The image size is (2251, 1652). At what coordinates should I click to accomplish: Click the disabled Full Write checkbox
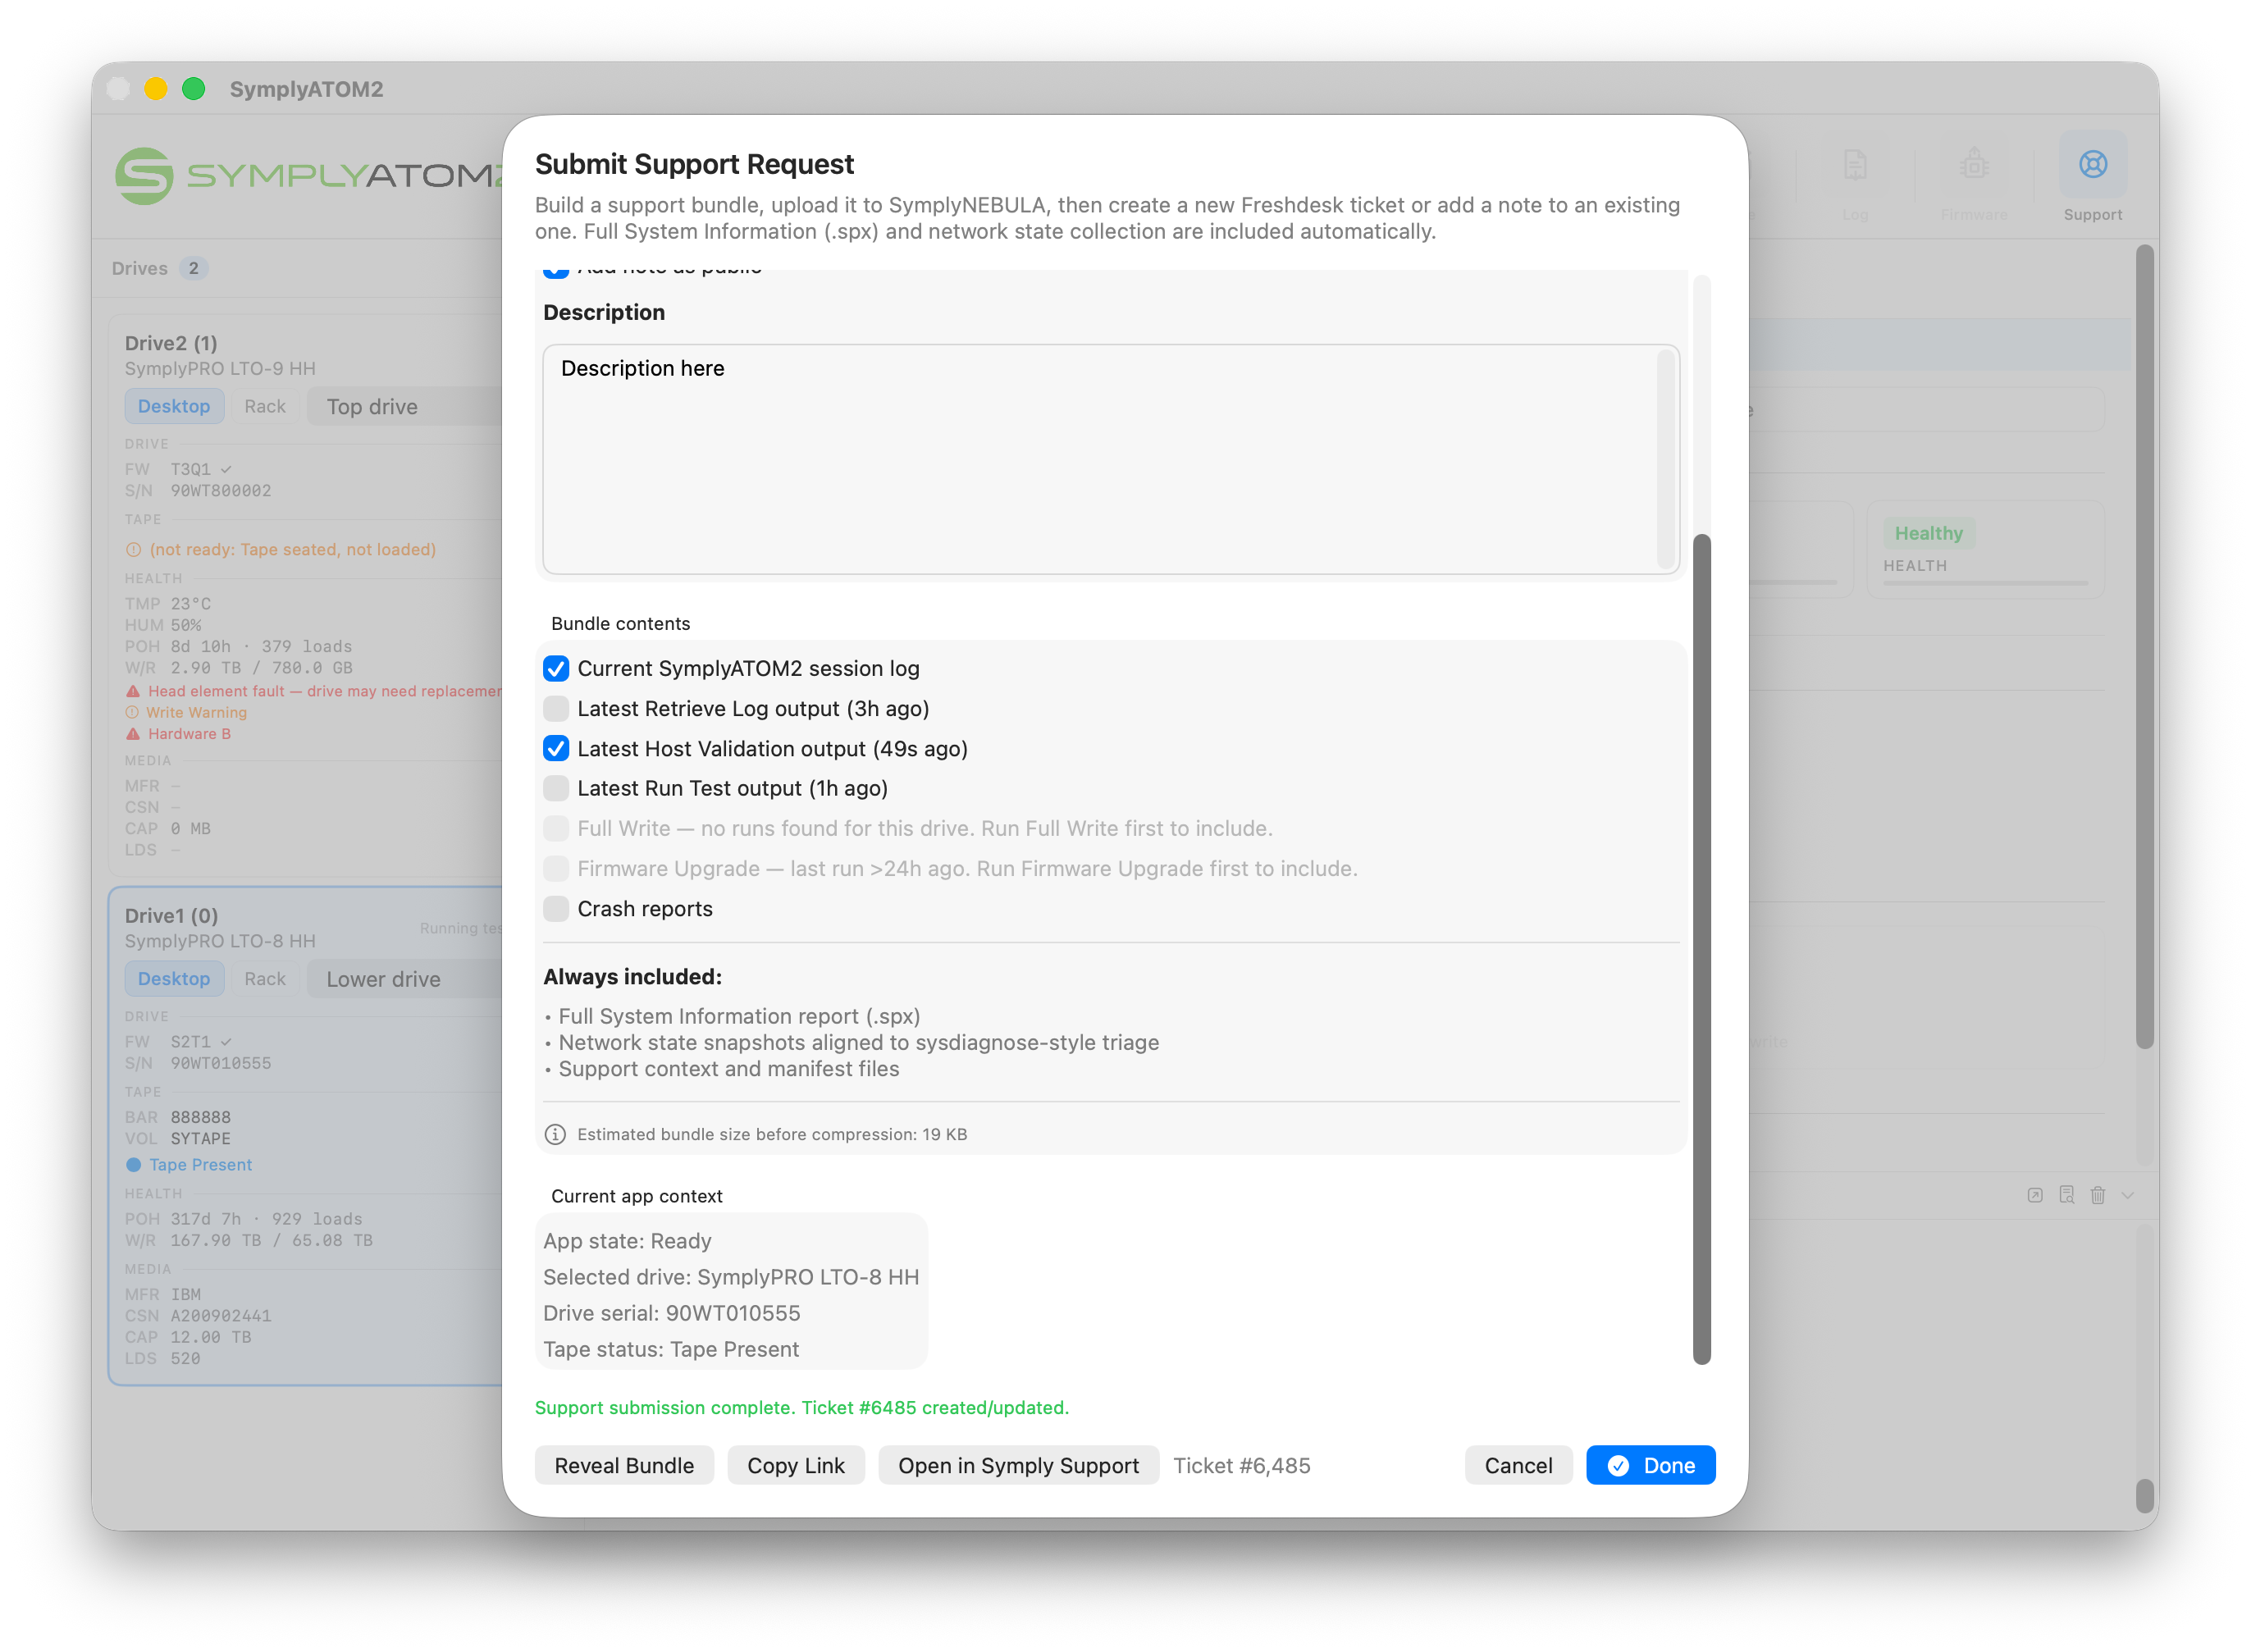tap(556, 828)
